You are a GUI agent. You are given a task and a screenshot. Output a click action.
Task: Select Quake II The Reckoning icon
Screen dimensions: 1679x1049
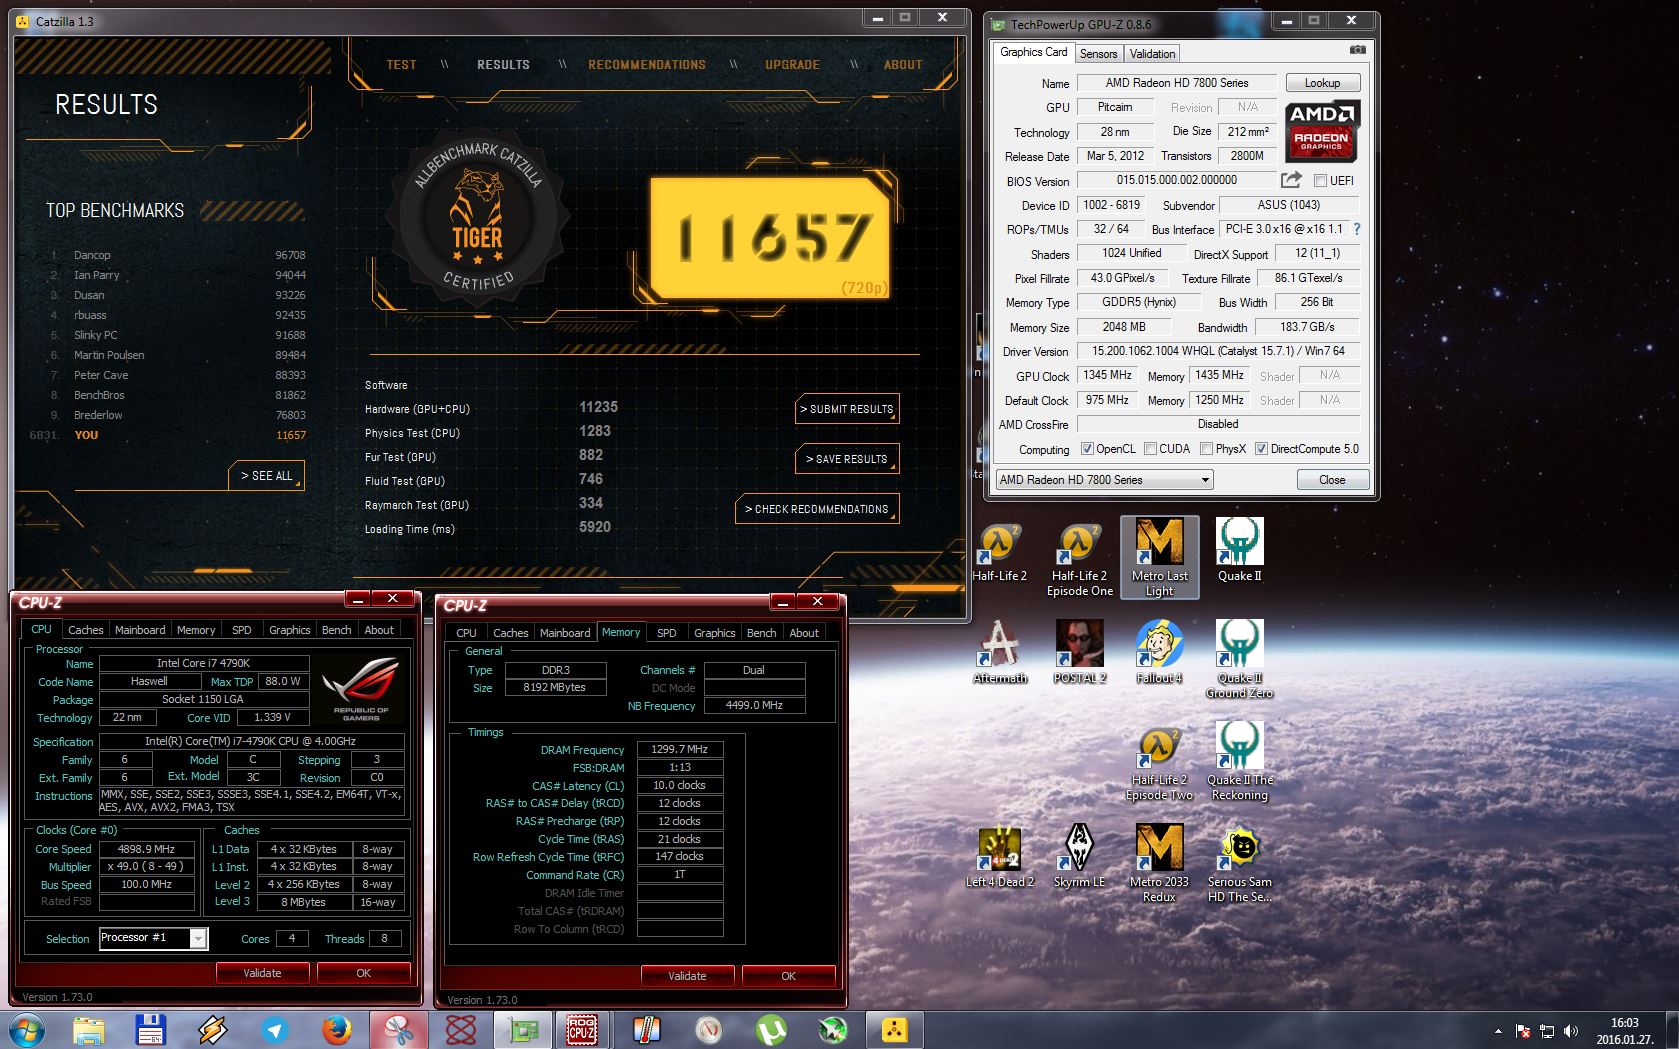click(1239, 762)
